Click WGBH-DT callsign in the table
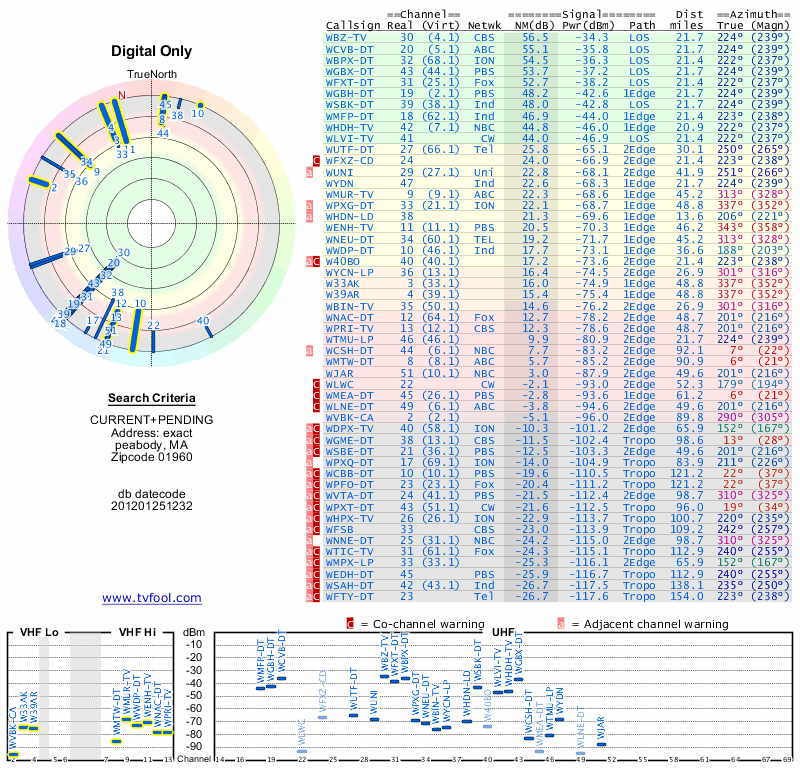800x768 pixels. pyautogui.click(x=349, y=93)
